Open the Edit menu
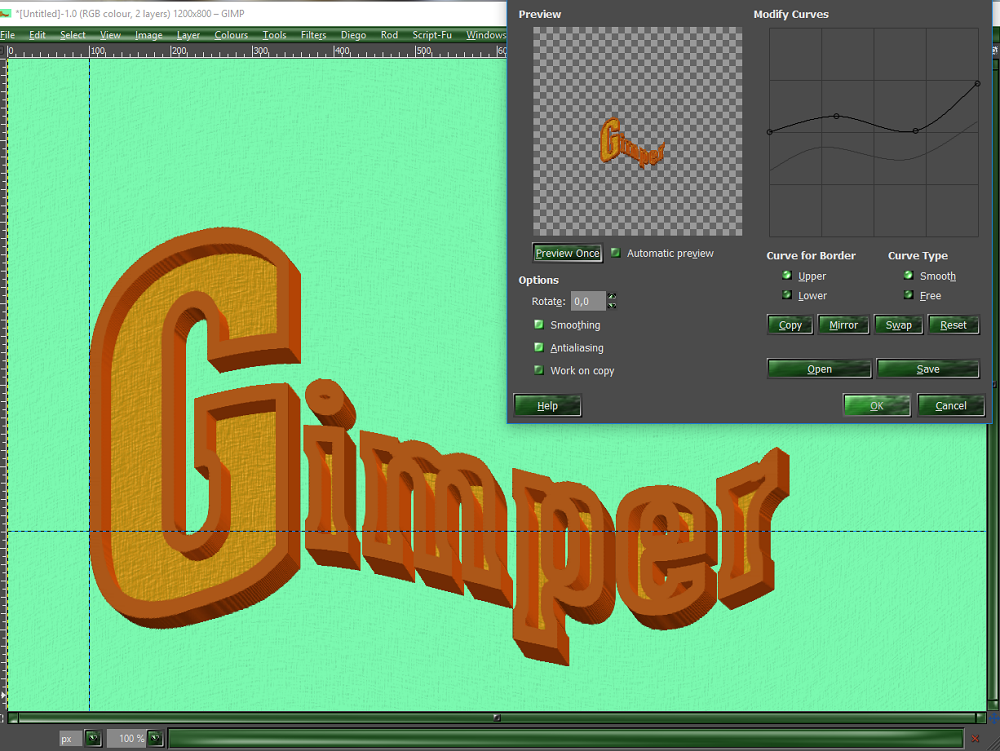This screenshot has width=1000, height=751. point(37,35)
